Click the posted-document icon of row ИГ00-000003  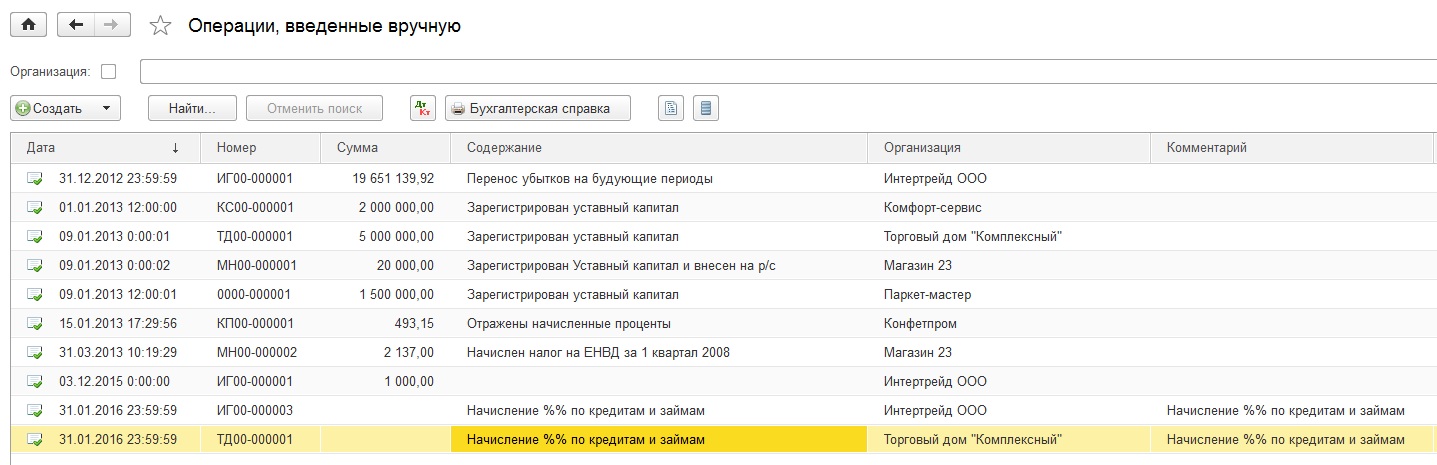point(35,411)
